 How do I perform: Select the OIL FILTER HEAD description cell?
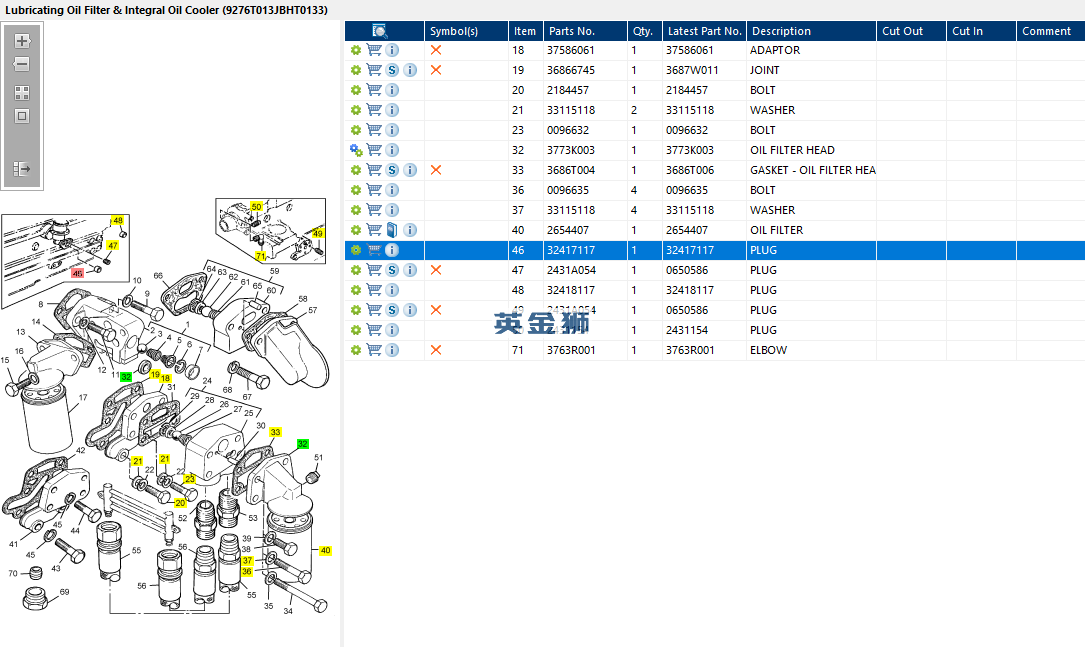tap(792, 150)
